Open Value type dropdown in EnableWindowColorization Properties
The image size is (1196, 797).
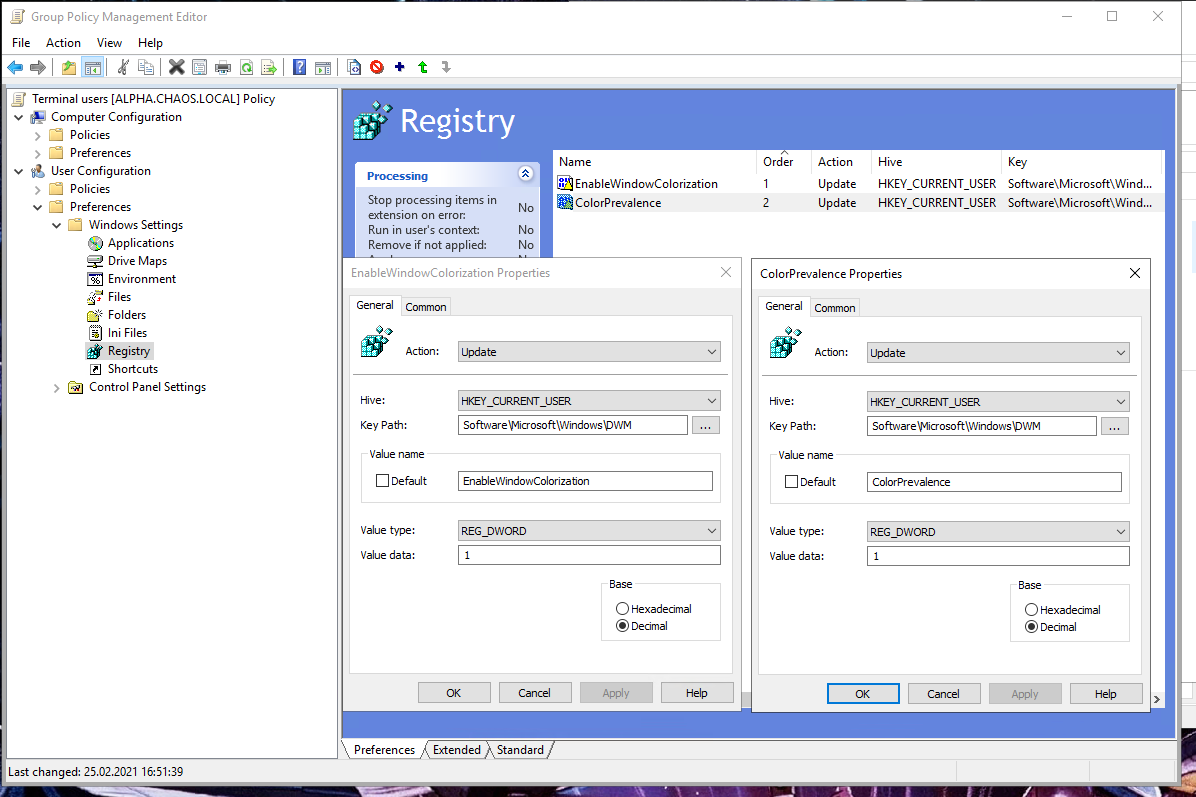589,531
